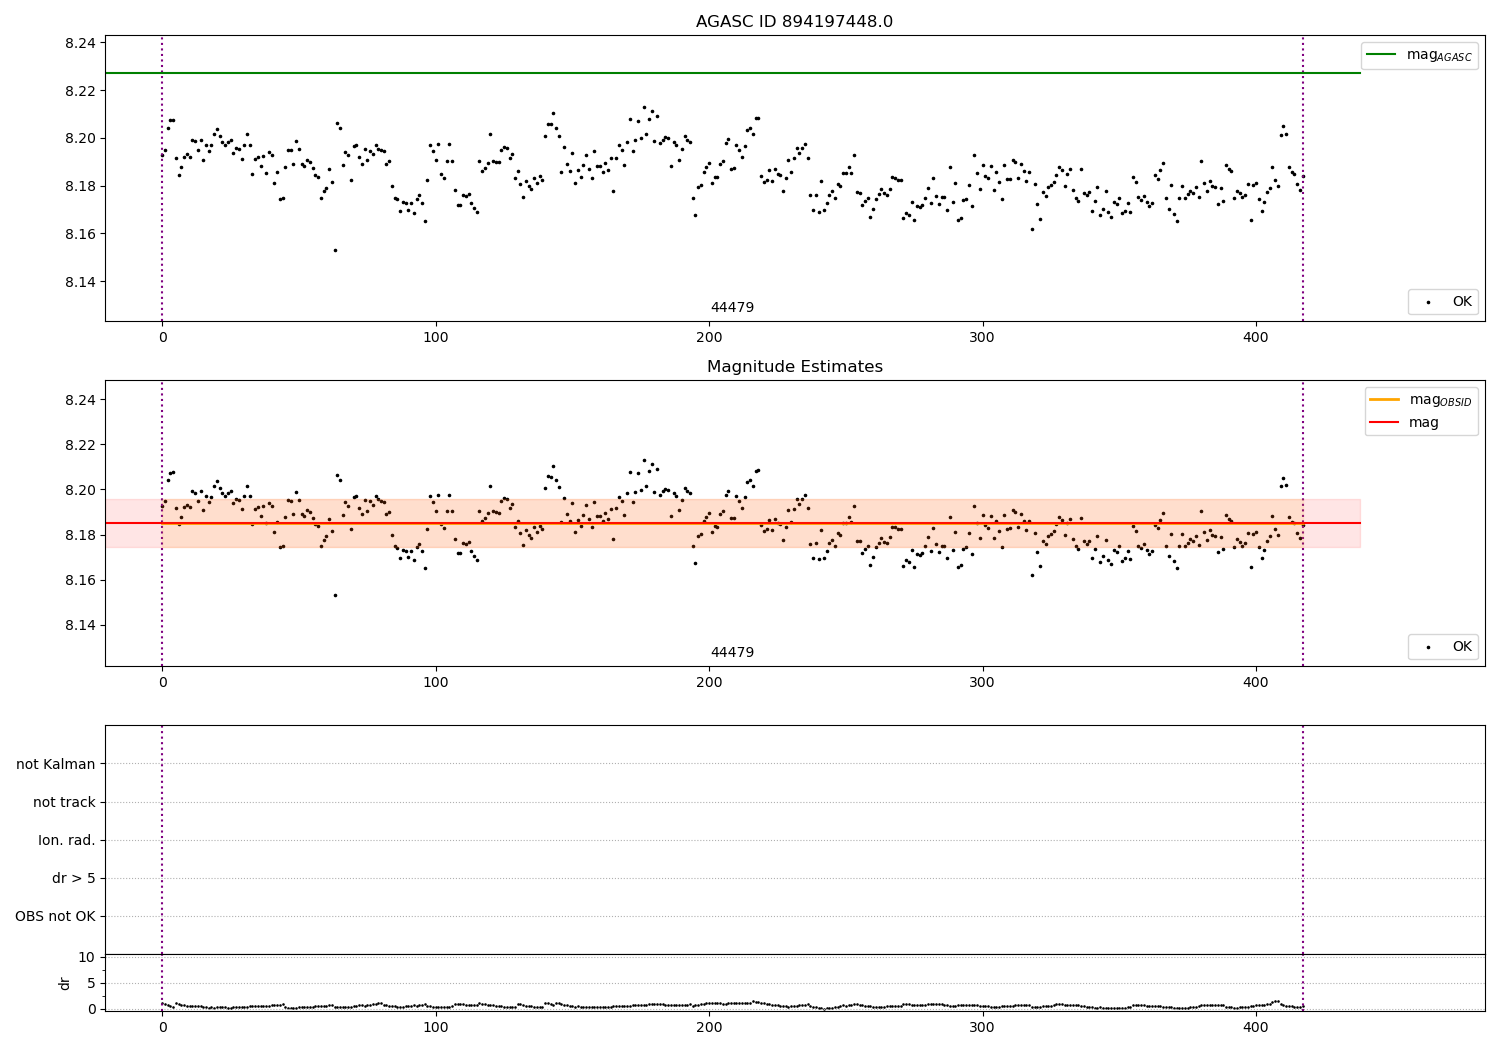Select the "OBS not OK" axis label
The width and height of the screenshot is (1500, 1050).
pos(55,917)
